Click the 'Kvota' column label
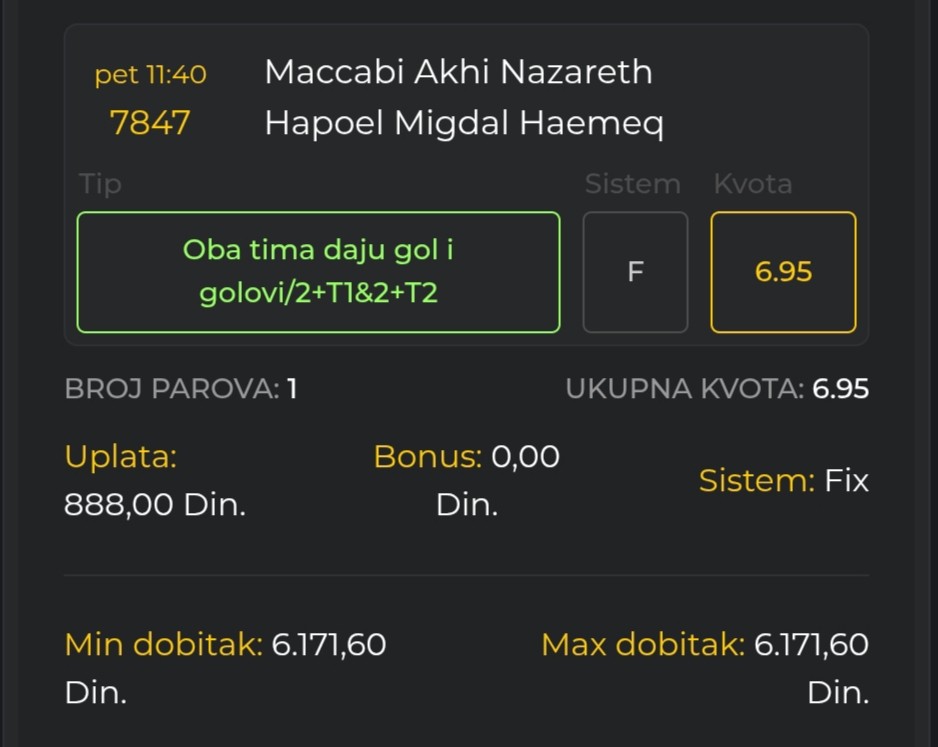 tap(752, 184)
